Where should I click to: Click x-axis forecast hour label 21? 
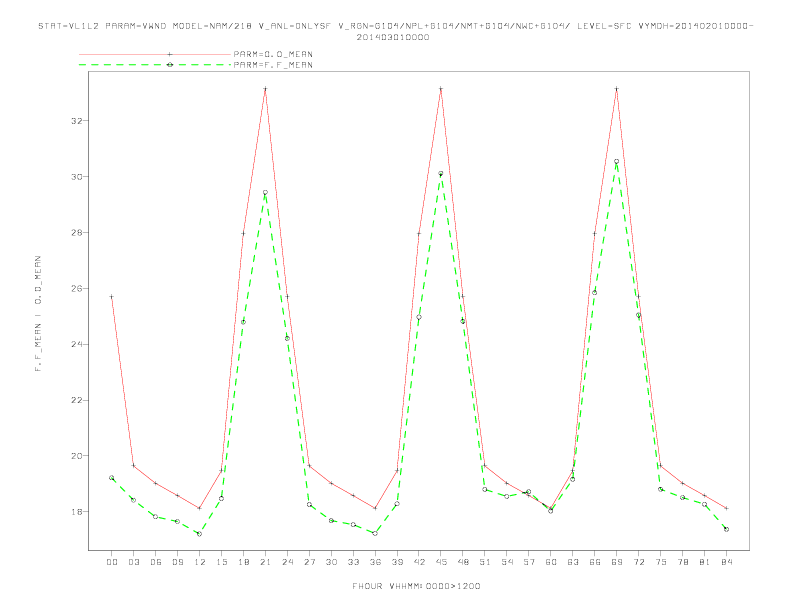pos(265,562)
